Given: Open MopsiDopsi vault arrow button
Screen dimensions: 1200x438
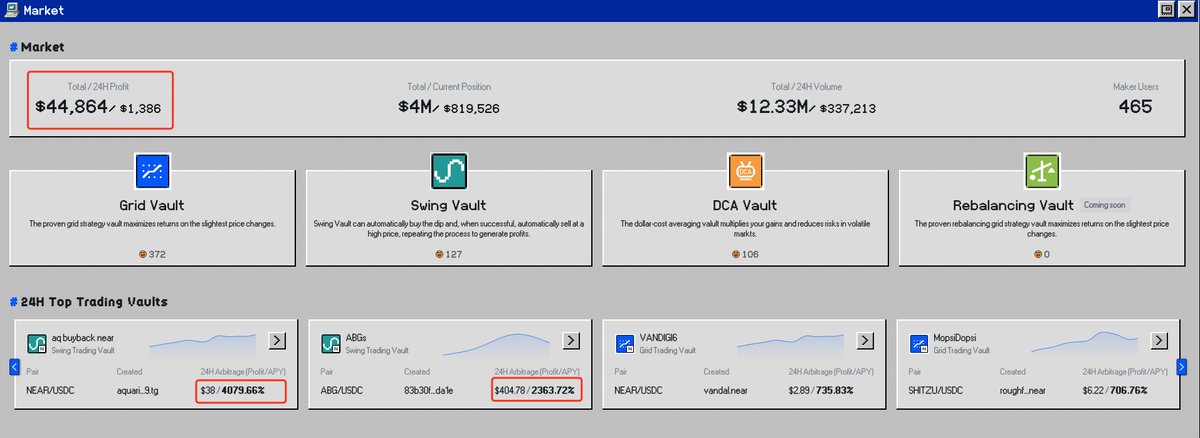Looking at the screenshot, I should point(1161,341).
